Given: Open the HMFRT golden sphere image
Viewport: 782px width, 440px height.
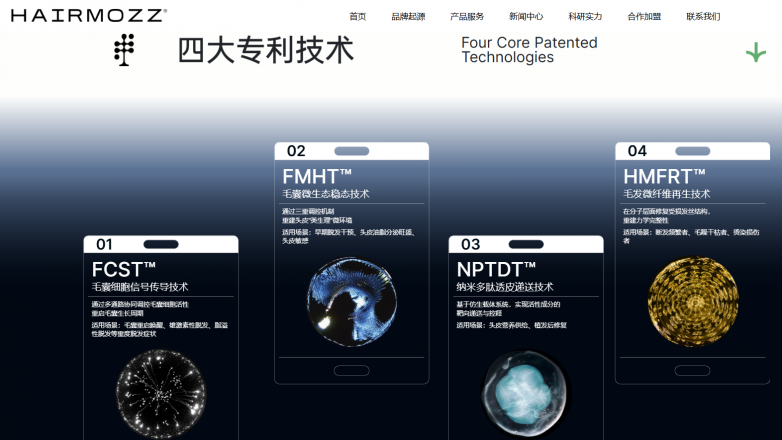Looking at the screenshot, I should 693,301.
